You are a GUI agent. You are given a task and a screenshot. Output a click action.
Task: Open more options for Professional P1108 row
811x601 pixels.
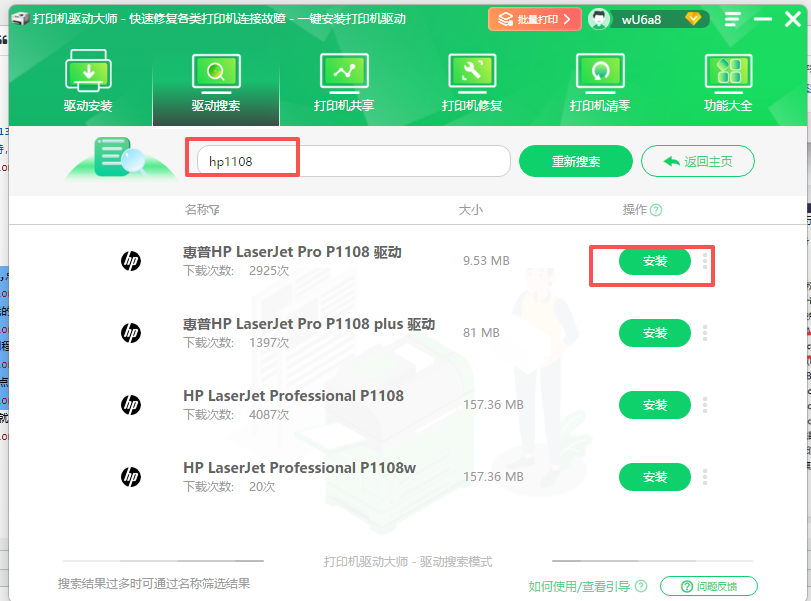click(x=704, y=405)
